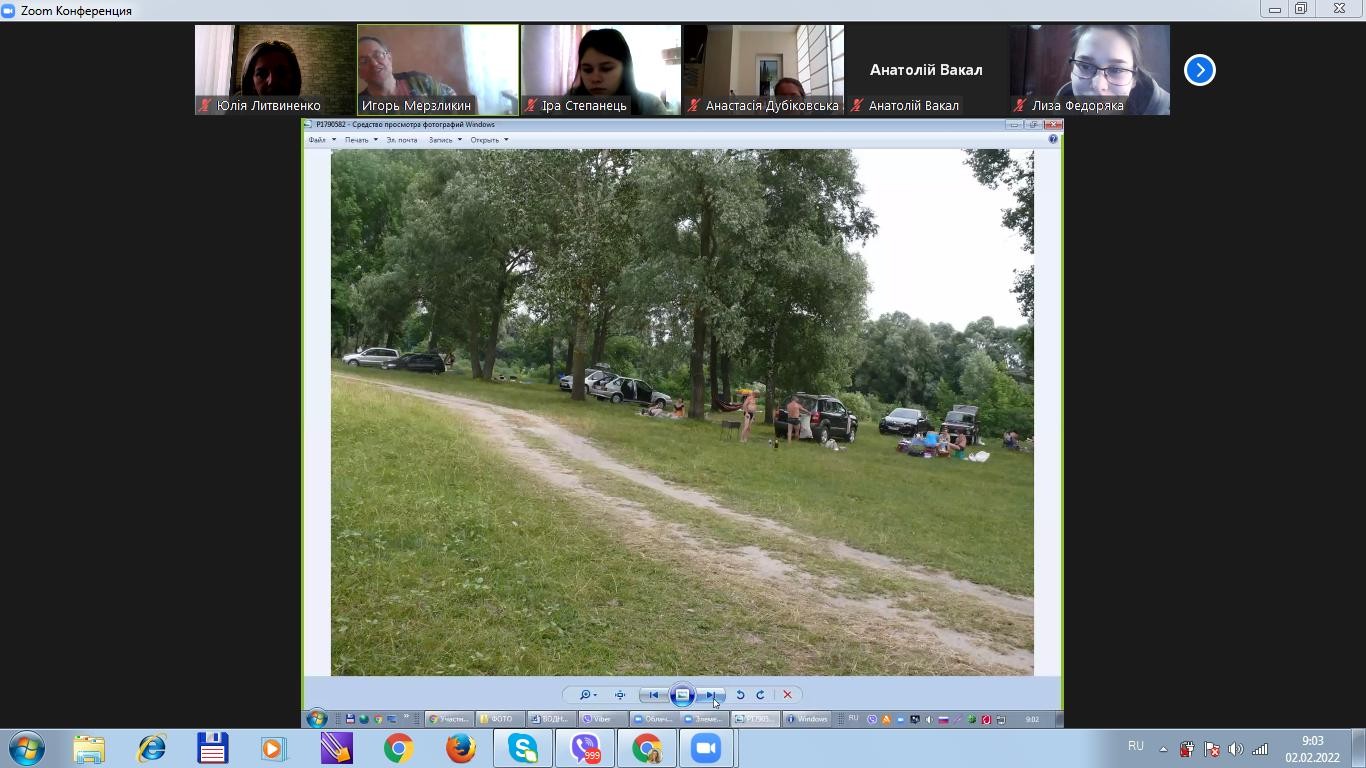Expand the Открыть dropdown menu
The width and height of the screenshot is (1366, 768).
(x=489, y=140)
